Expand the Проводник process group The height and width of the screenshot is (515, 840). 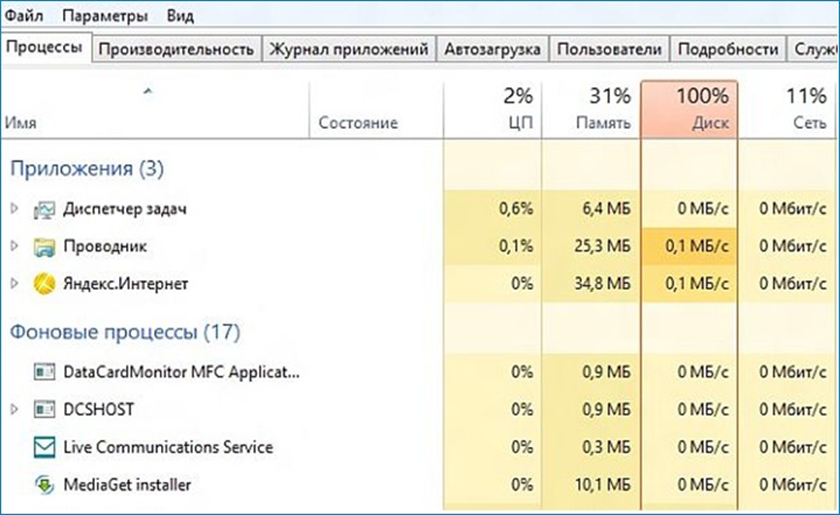point(15,246)
